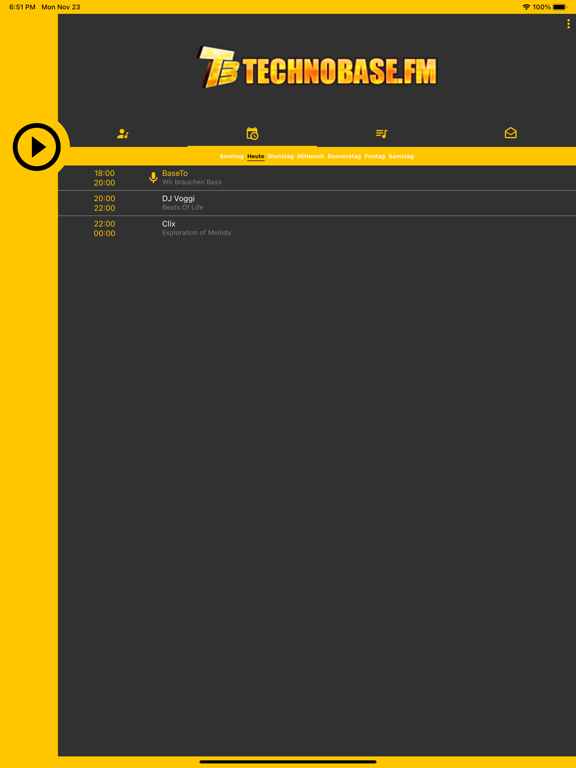
Task: Select the schedule calendar tab icon
Action: click(252, 133)
